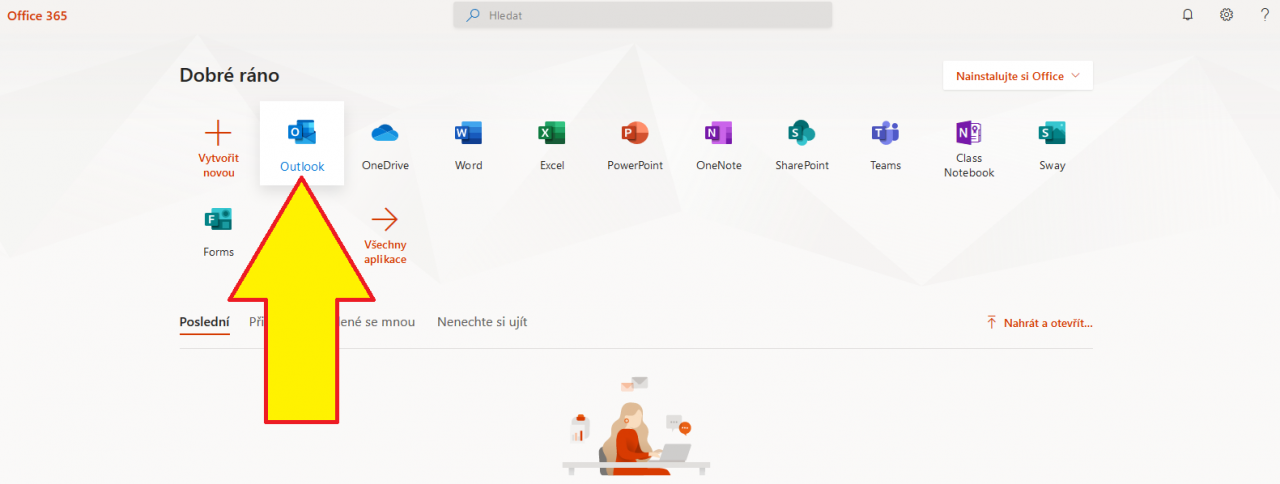Screen dimensions: 1280x484
Task: Open the Forms app
Action: 218,230
